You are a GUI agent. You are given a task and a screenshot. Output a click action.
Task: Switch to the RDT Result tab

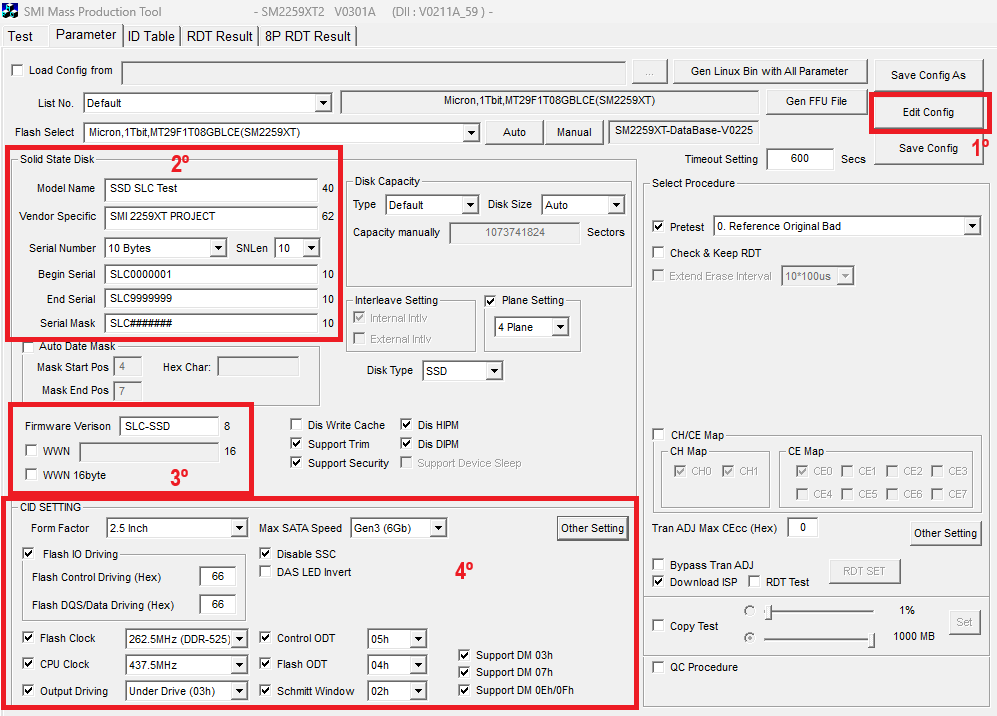click(x=219, y=36)
